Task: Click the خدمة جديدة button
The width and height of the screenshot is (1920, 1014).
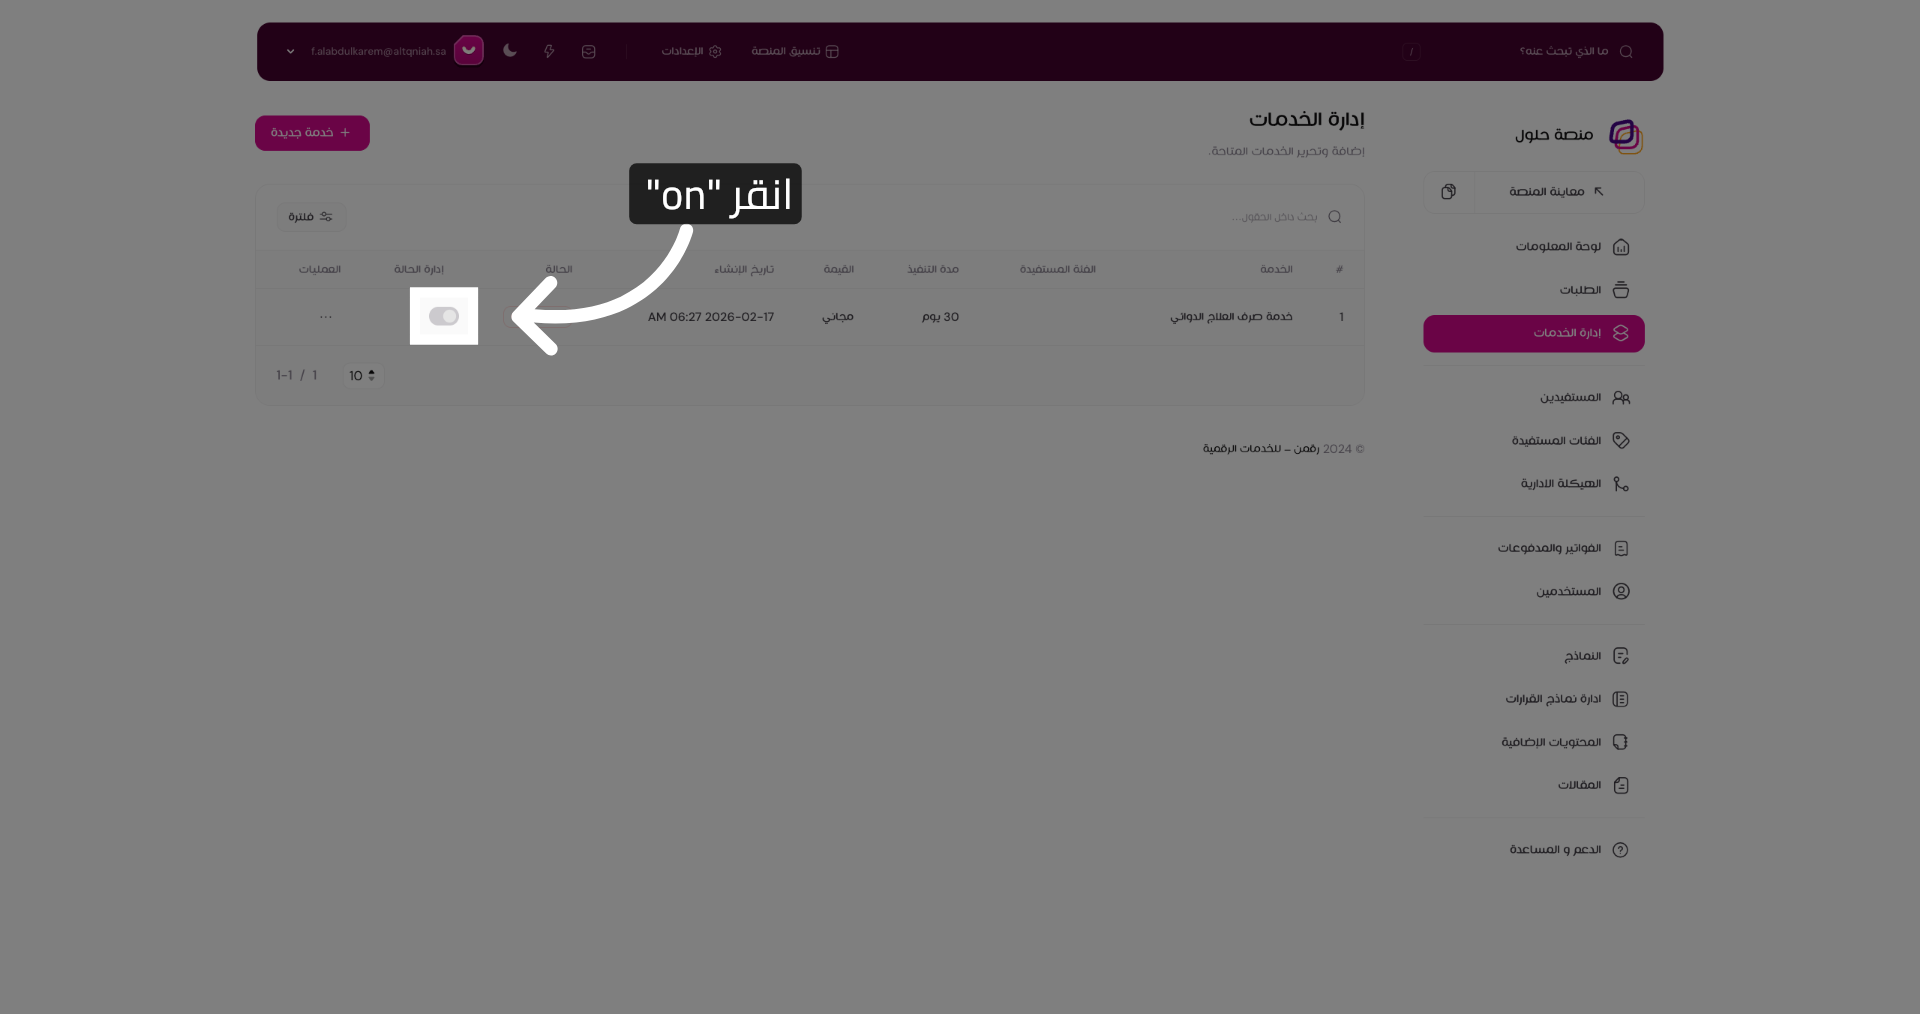Action: 312,133
